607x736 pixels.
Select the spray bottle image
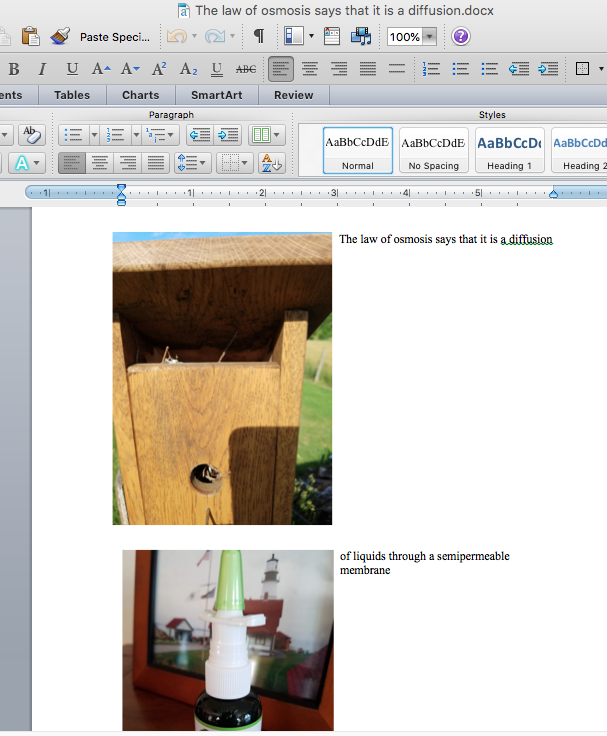(x=228, y=640)
